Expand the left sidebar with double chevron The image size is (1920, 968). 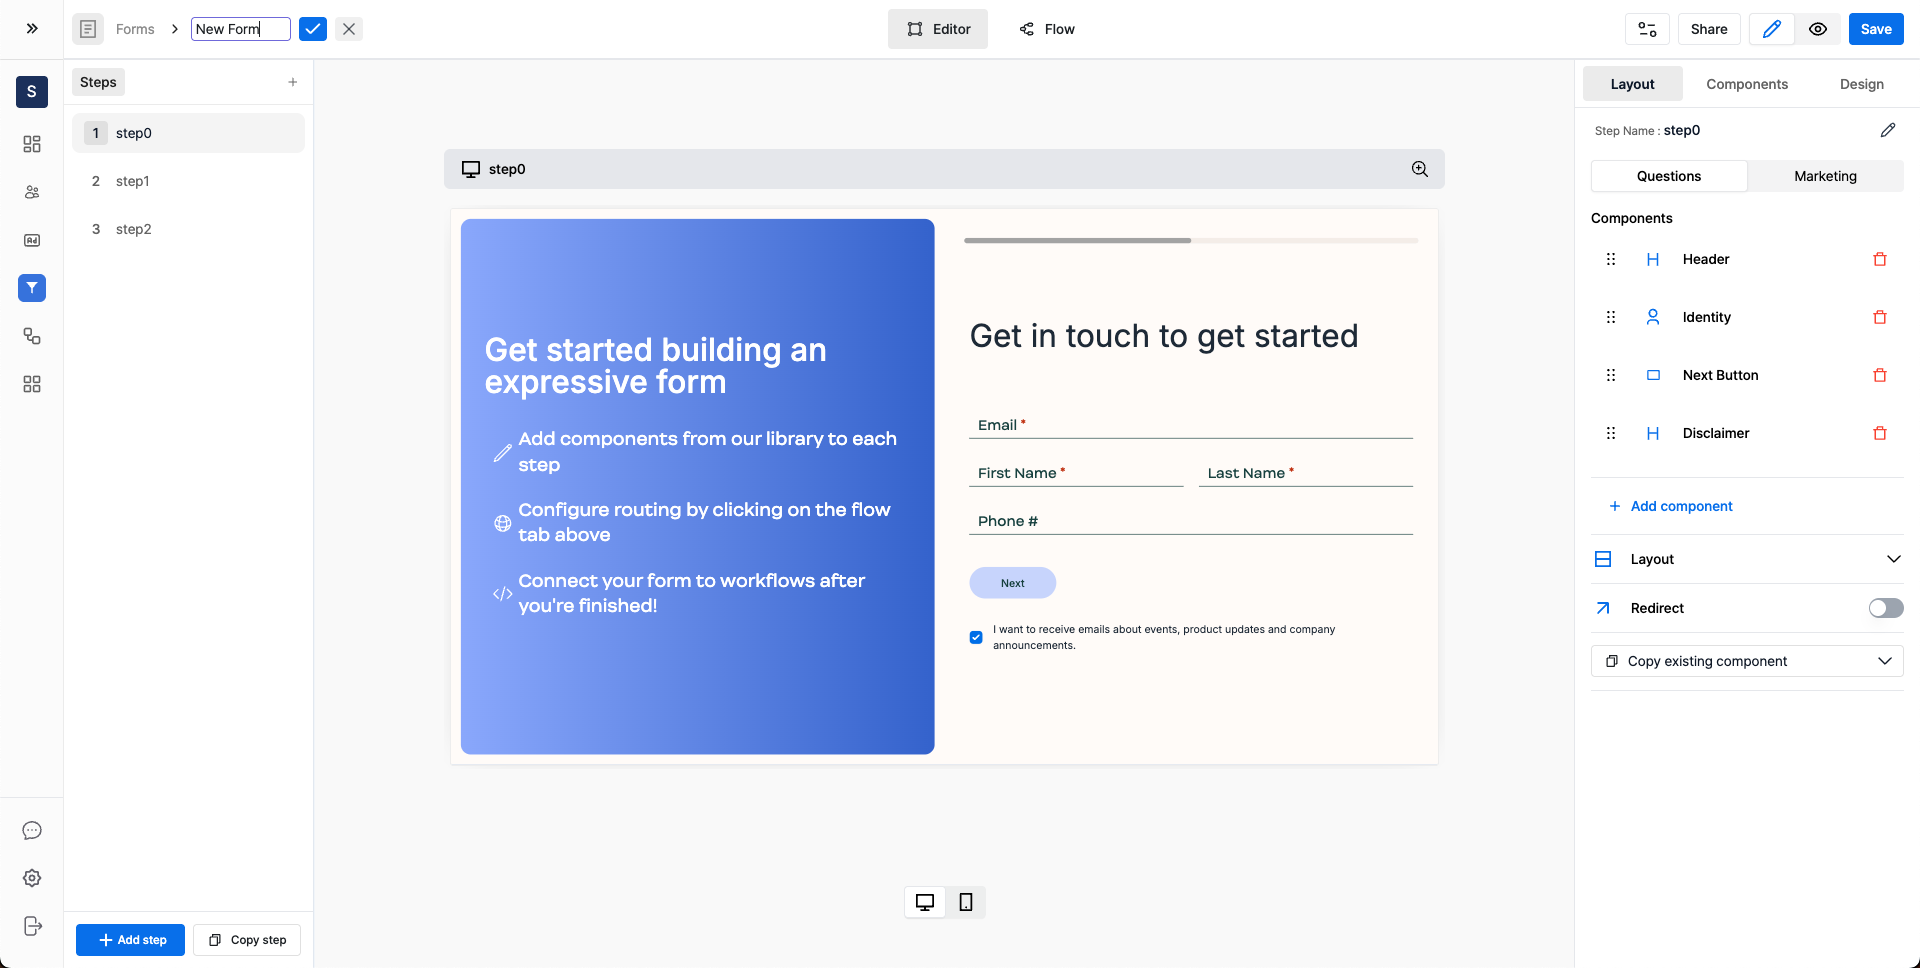pos(32,29)
